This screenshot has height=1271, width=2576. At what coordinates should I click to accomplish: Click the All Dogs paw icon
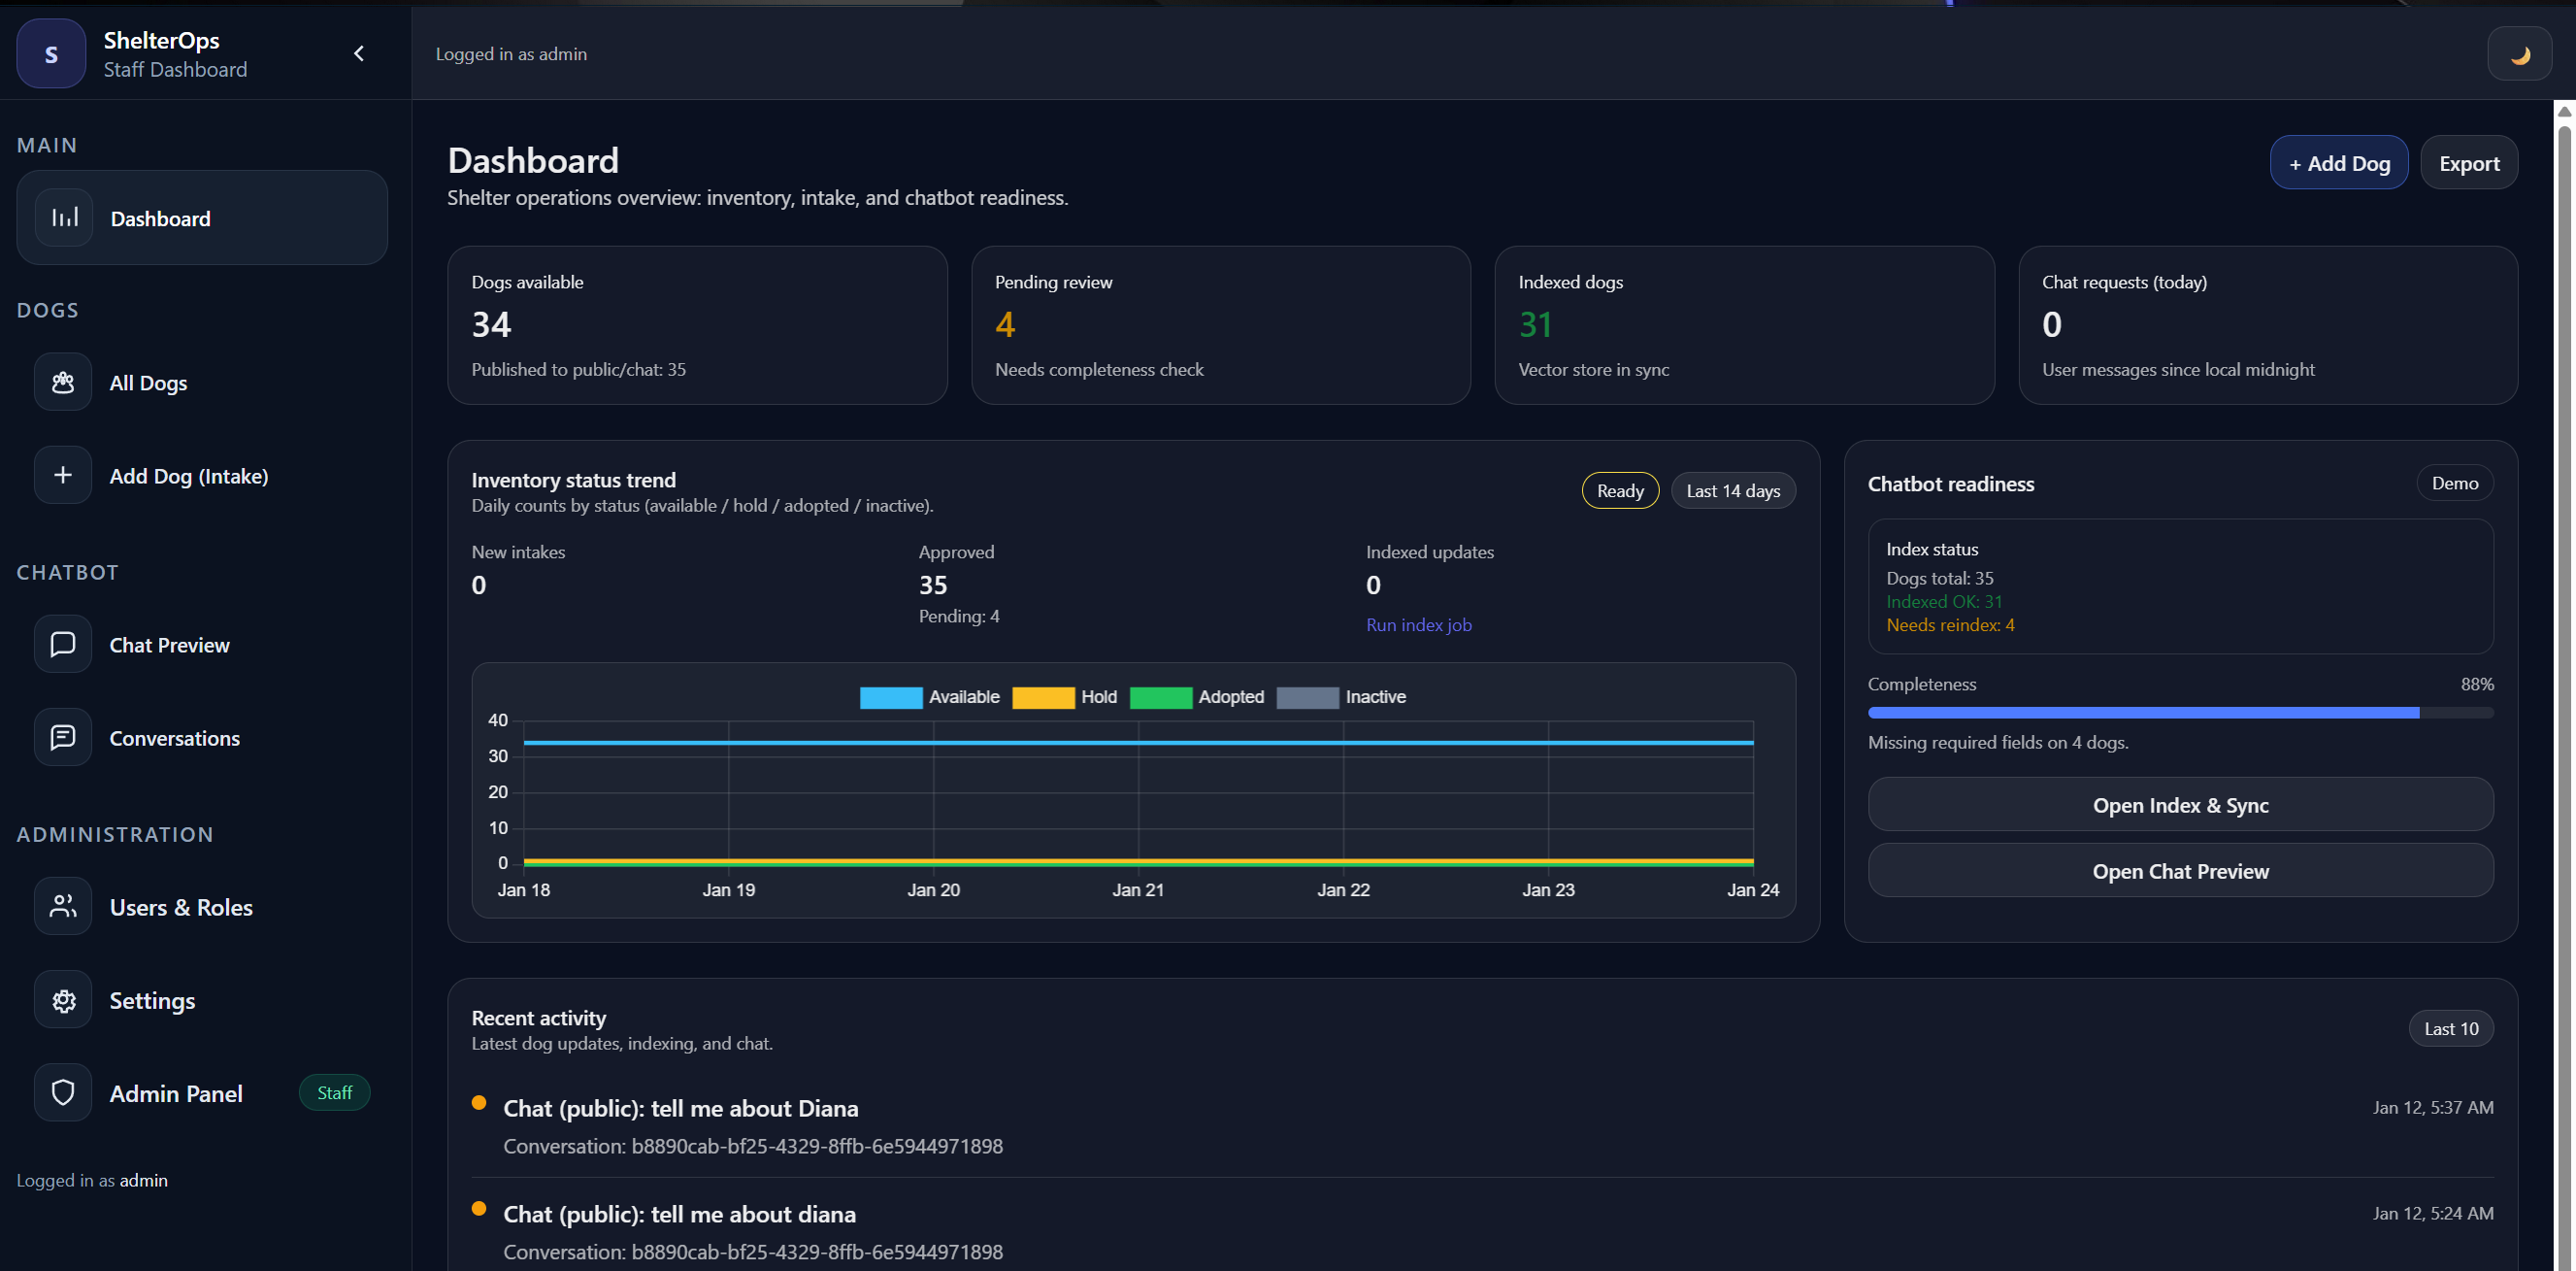(x=62, y=382)
